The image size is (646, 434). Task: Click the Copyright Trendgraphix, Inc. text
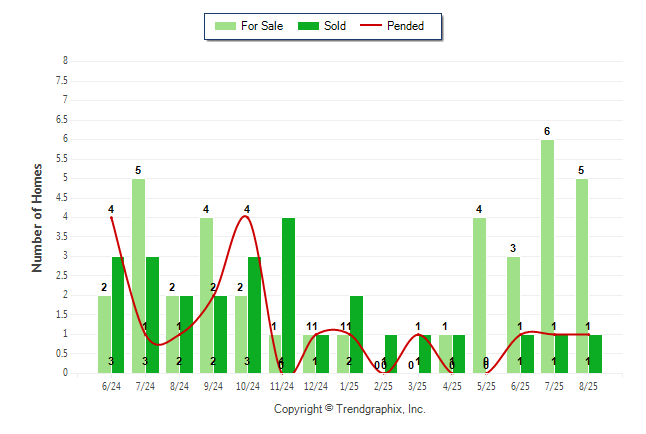pos(350,409)
